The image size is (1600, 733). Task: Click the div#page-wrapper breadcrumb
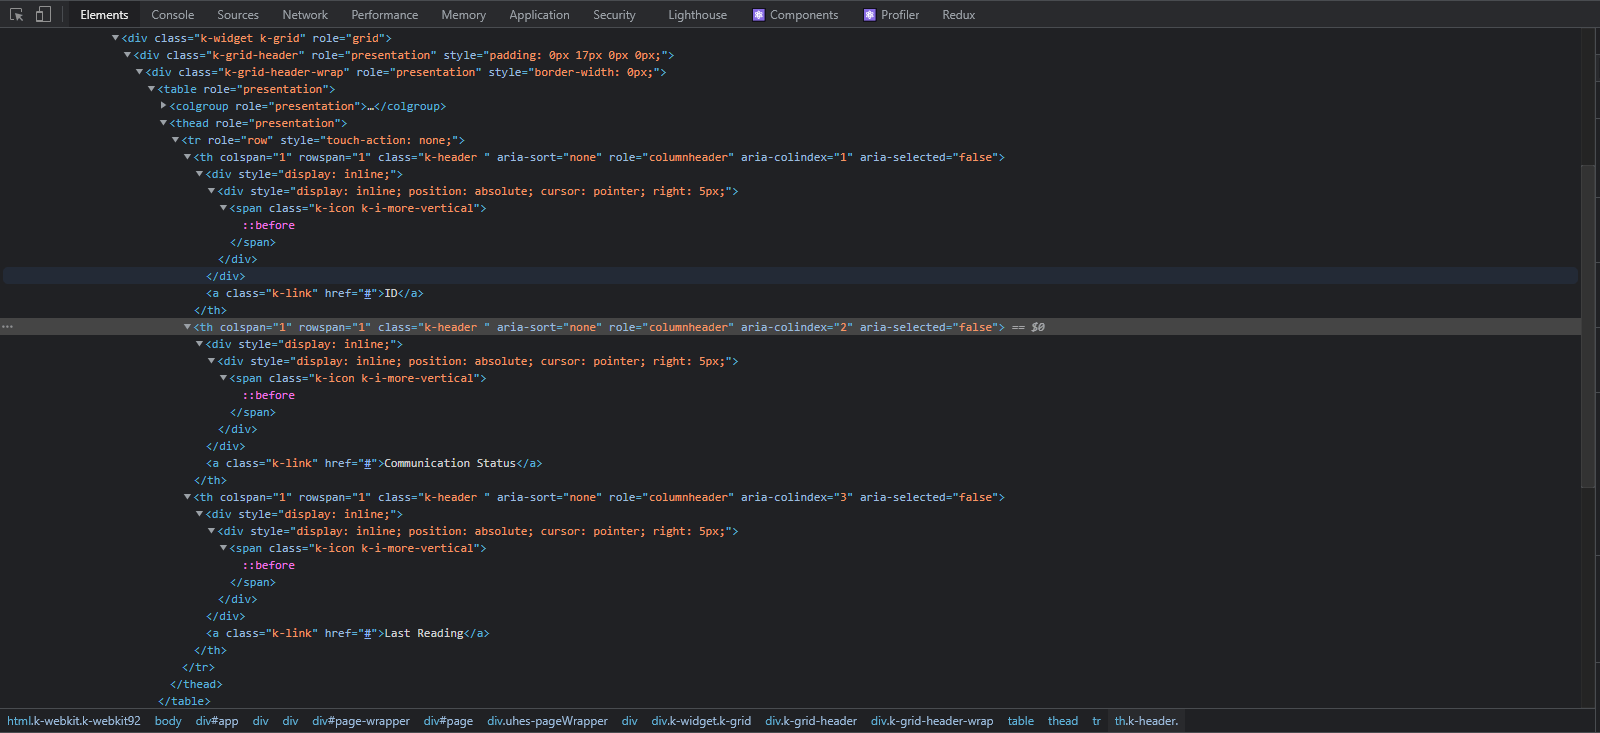(x=361, y=721)
